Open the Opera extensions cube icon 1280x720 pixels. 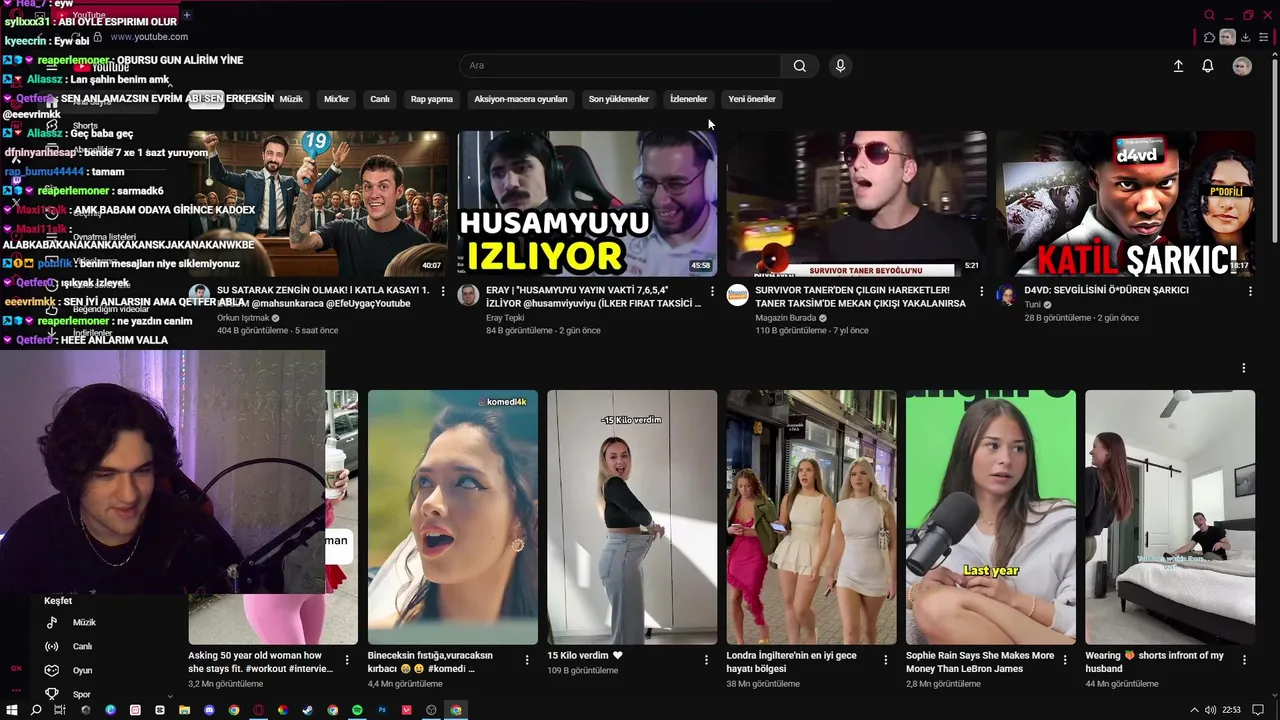1209,37
